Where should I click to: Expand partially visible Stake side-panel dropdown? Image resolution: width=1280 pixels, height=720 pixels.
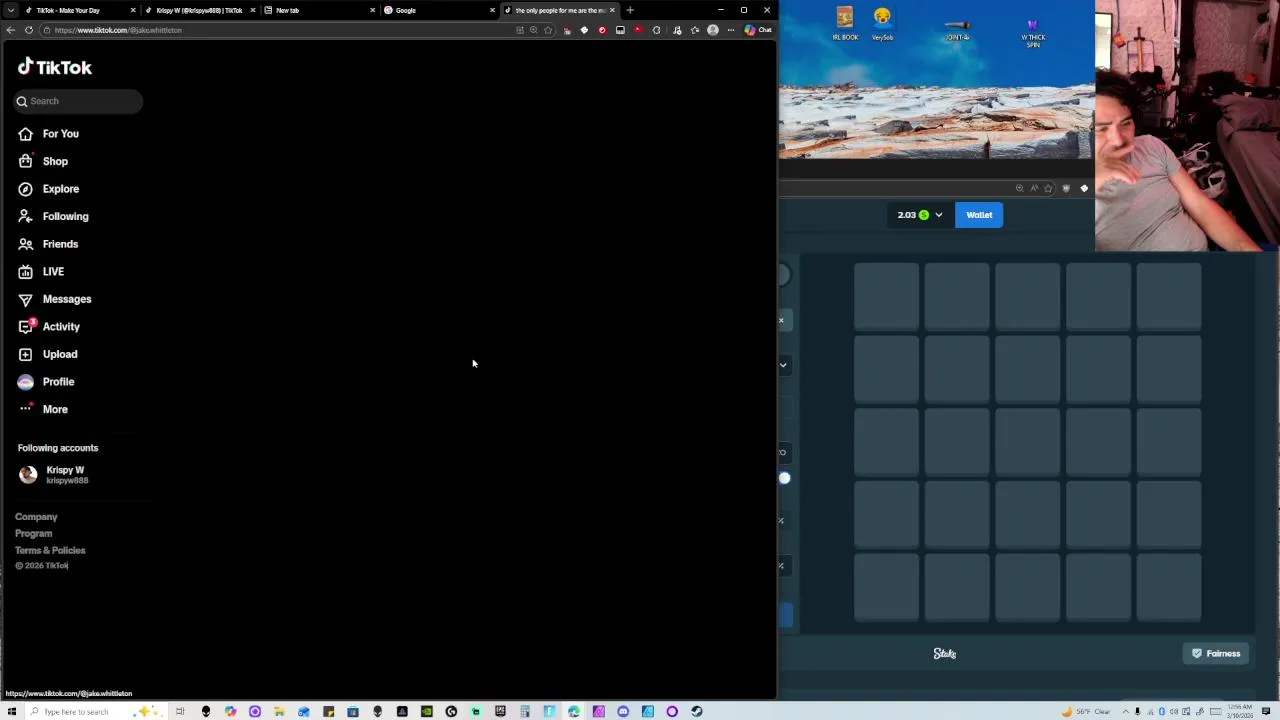tap(783, 365)
